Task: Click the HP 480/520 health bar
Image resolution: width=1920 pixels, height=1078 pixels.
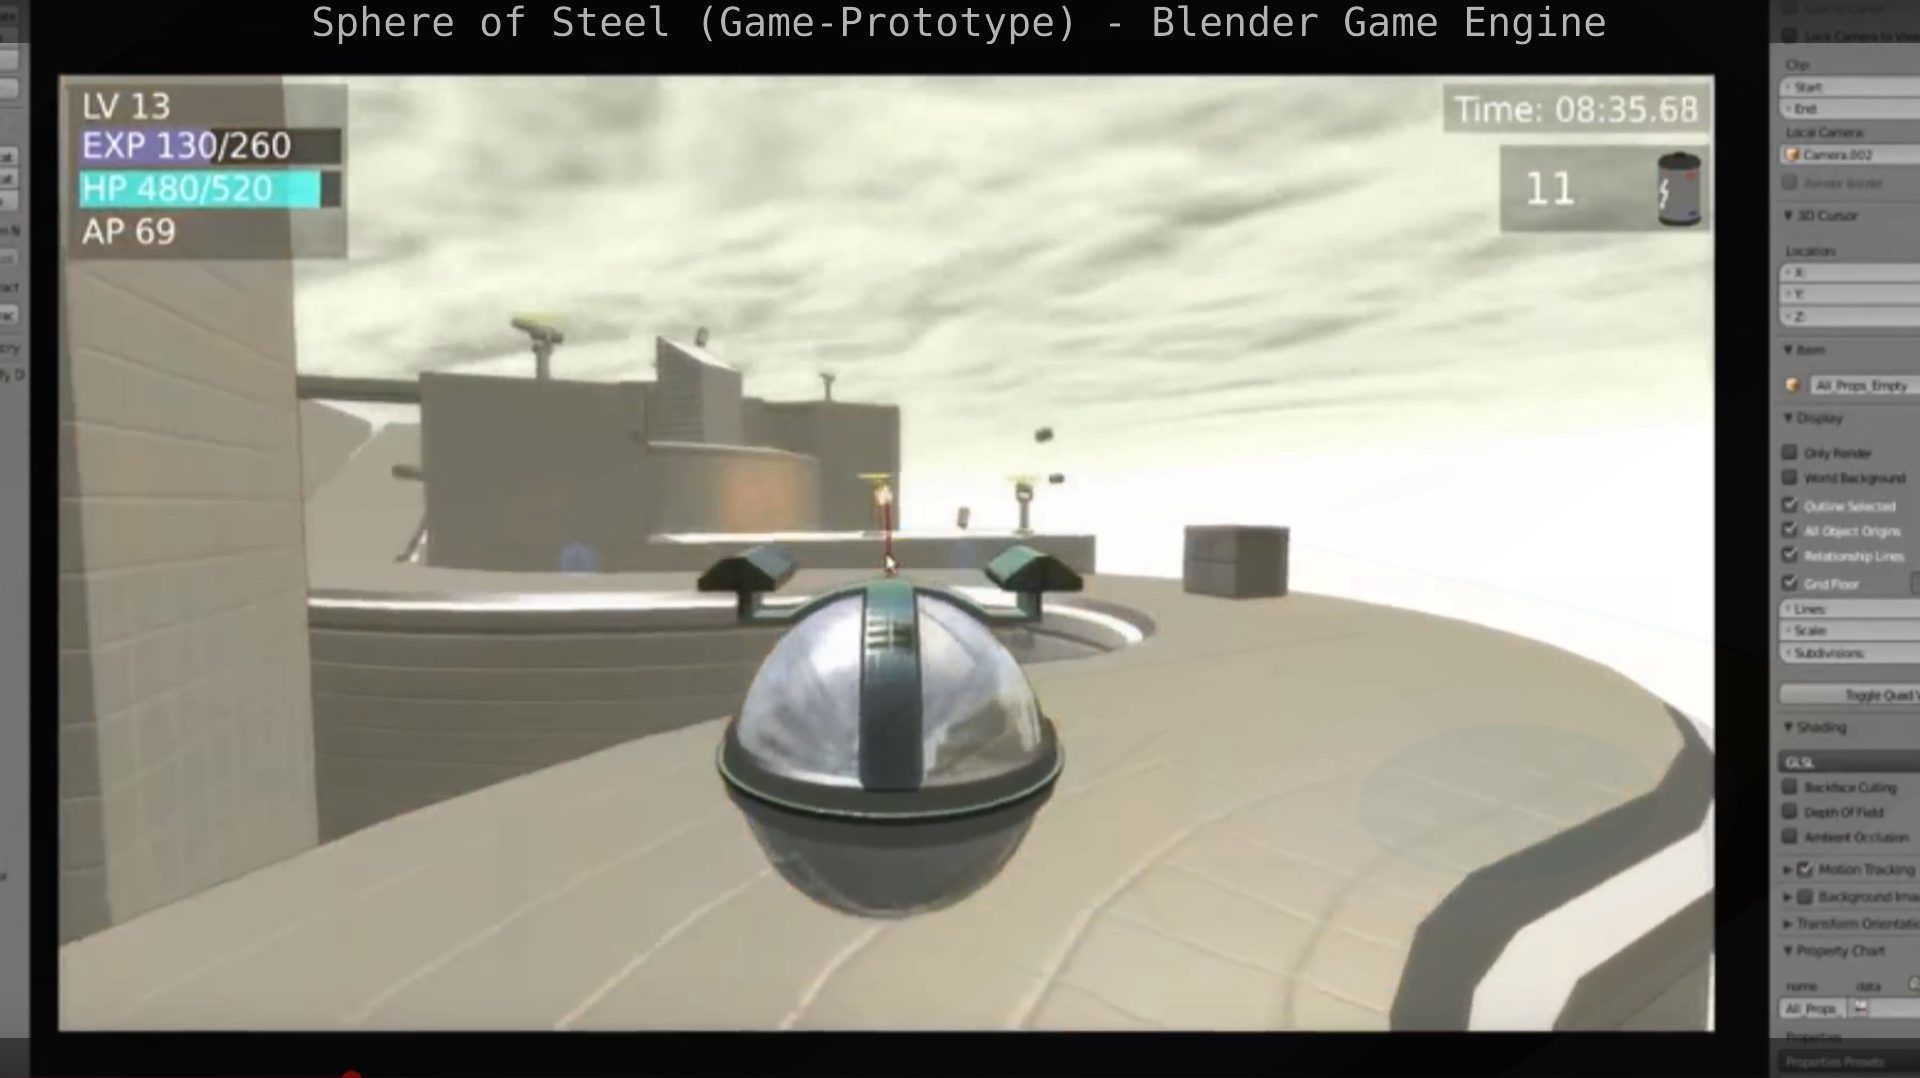Action: [210, 189]
